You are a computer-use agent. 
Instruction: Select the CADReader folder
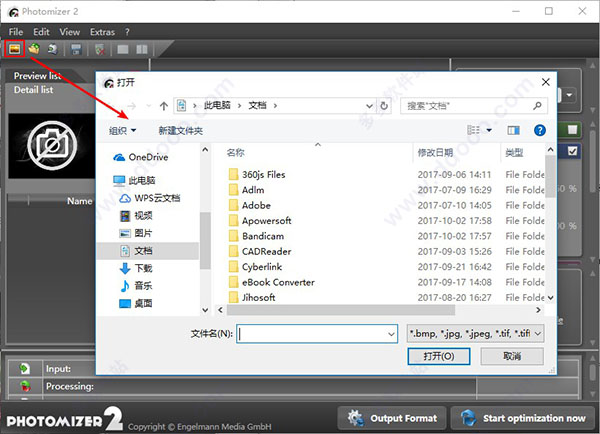click(x=260, y=251)
